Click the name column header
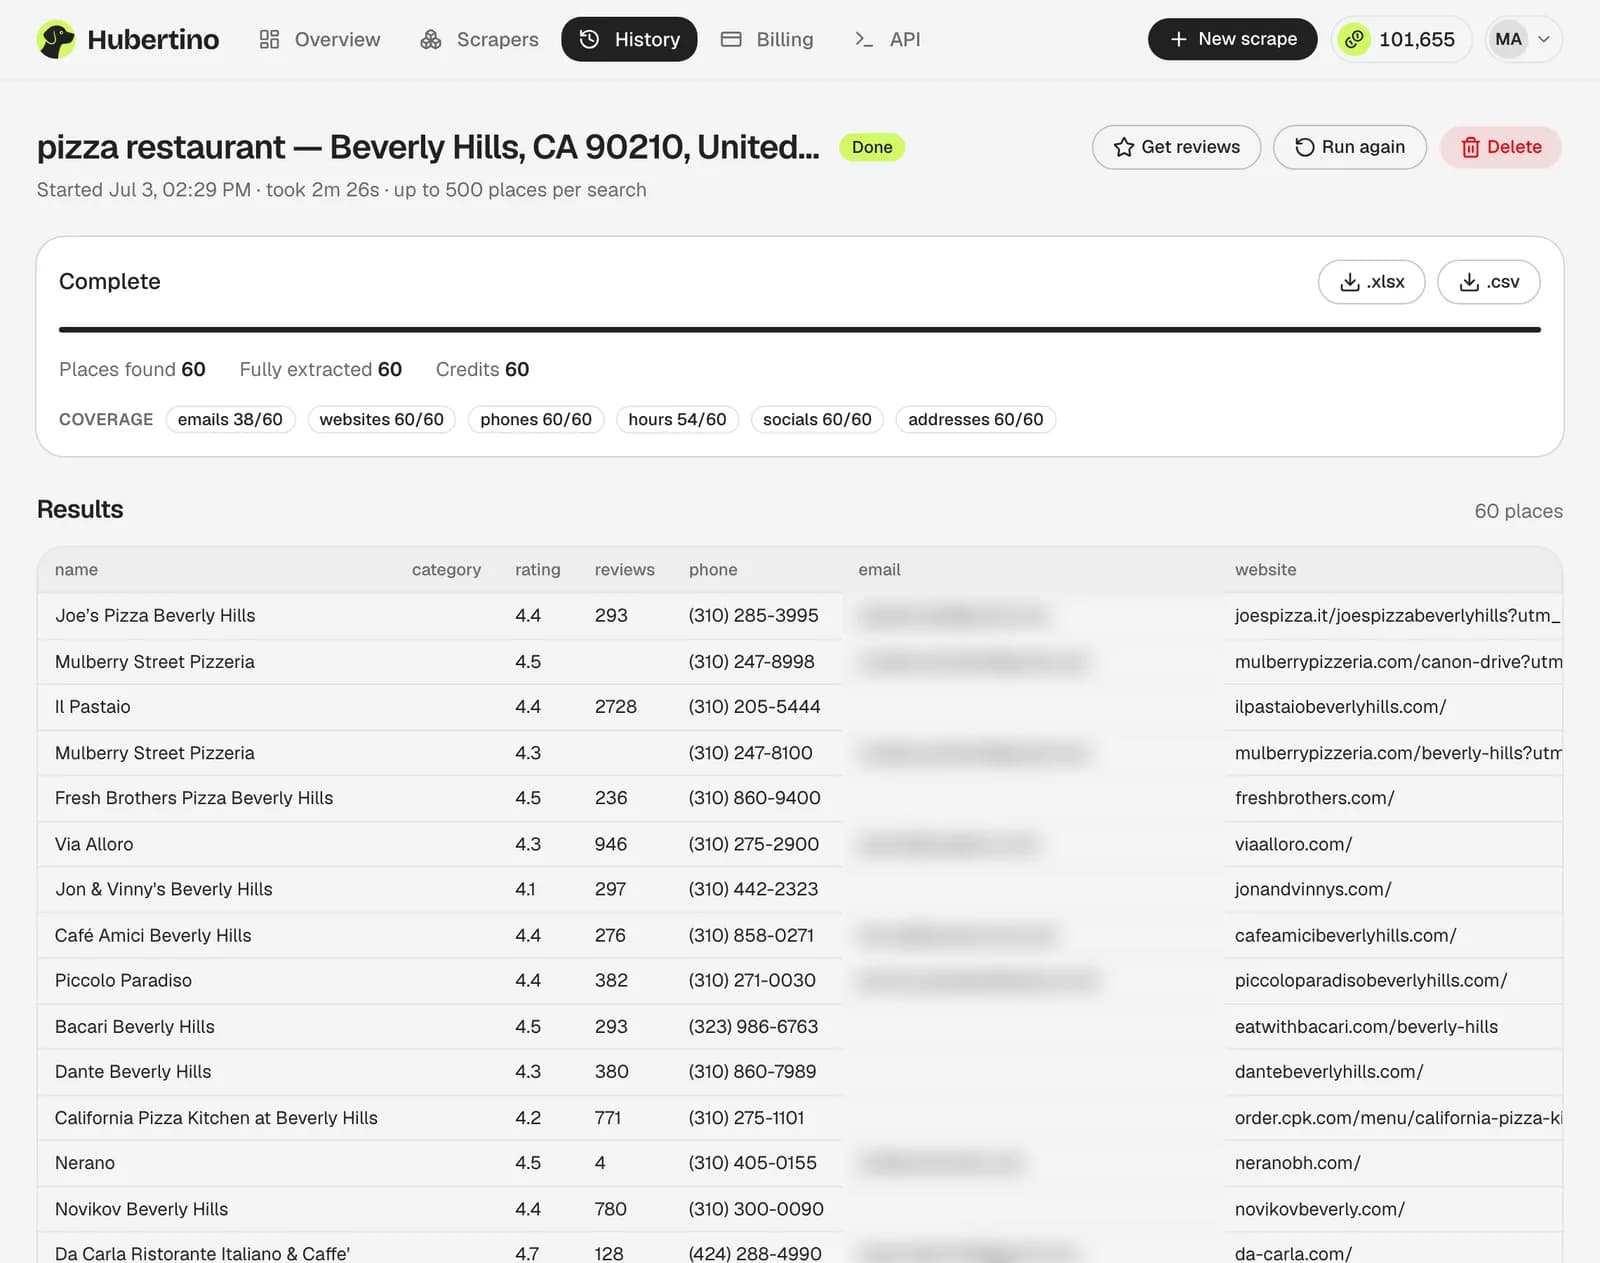This screenshot has height=1263, width=1600. coord(76,570)
